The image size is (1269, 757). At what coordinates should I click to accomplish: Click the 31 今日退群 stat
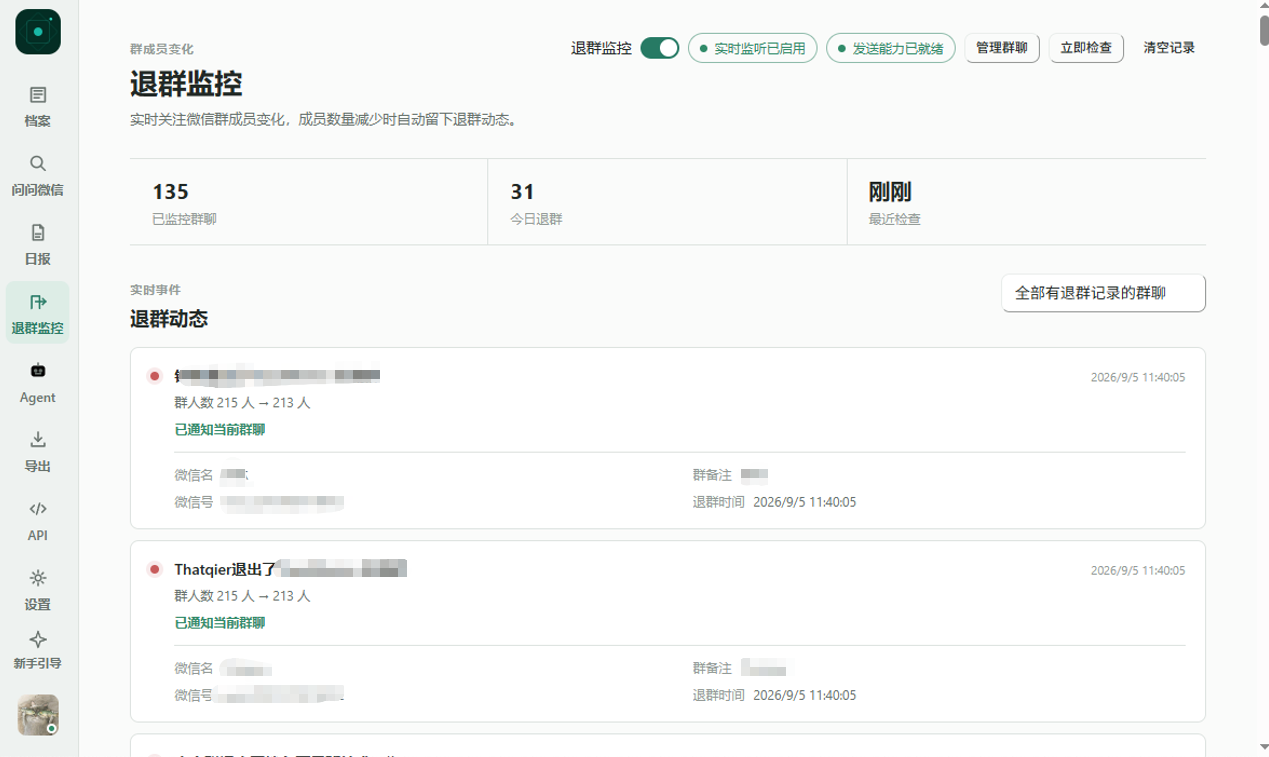point(667,202)
